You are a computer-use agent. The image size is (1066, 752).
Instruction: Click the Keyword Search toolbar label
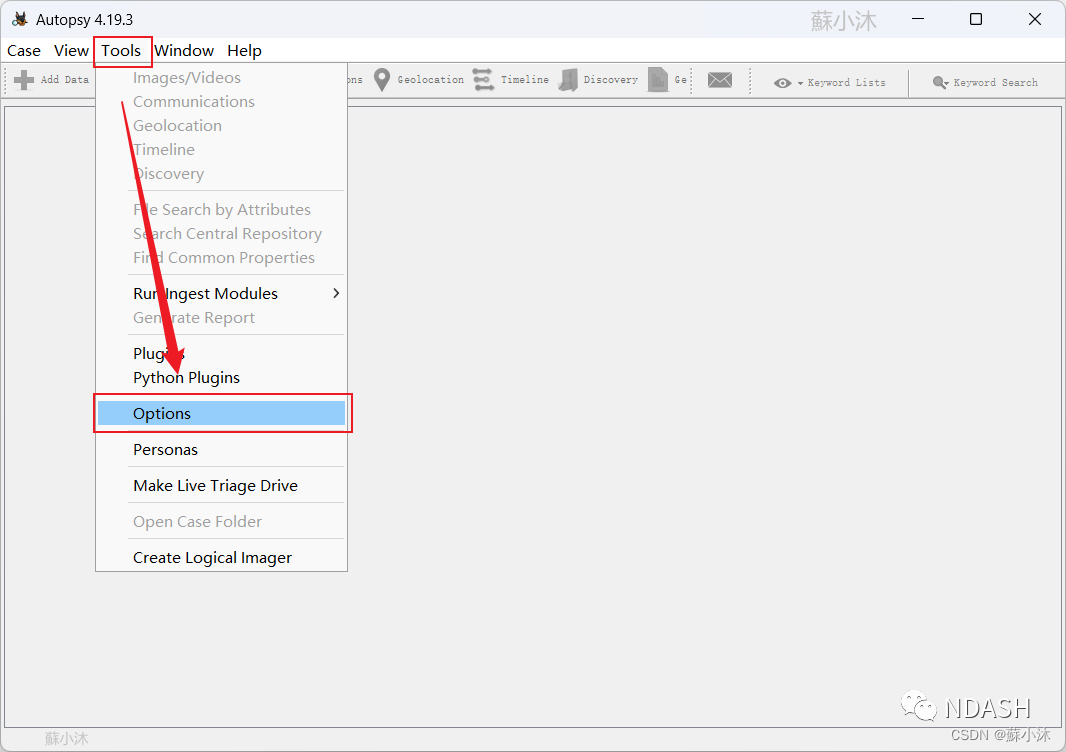(x=995, y=82)
